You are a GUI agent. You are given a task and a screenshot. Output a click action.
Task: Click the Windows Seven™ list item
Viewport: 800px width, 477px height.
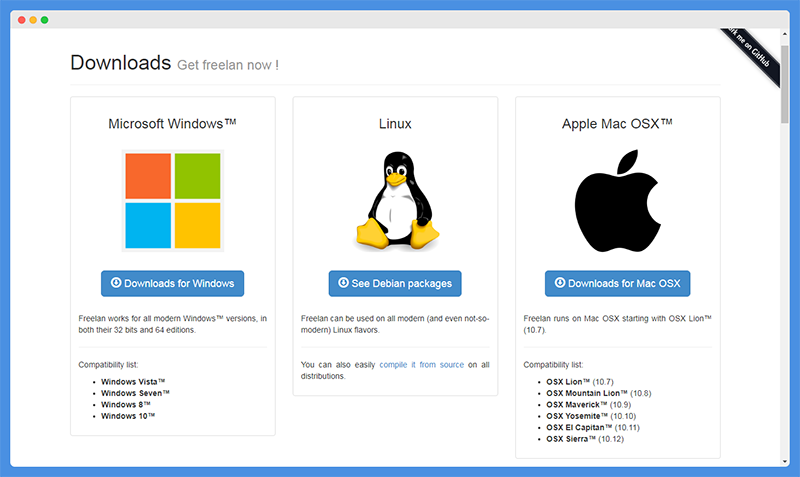pos(135,393)
